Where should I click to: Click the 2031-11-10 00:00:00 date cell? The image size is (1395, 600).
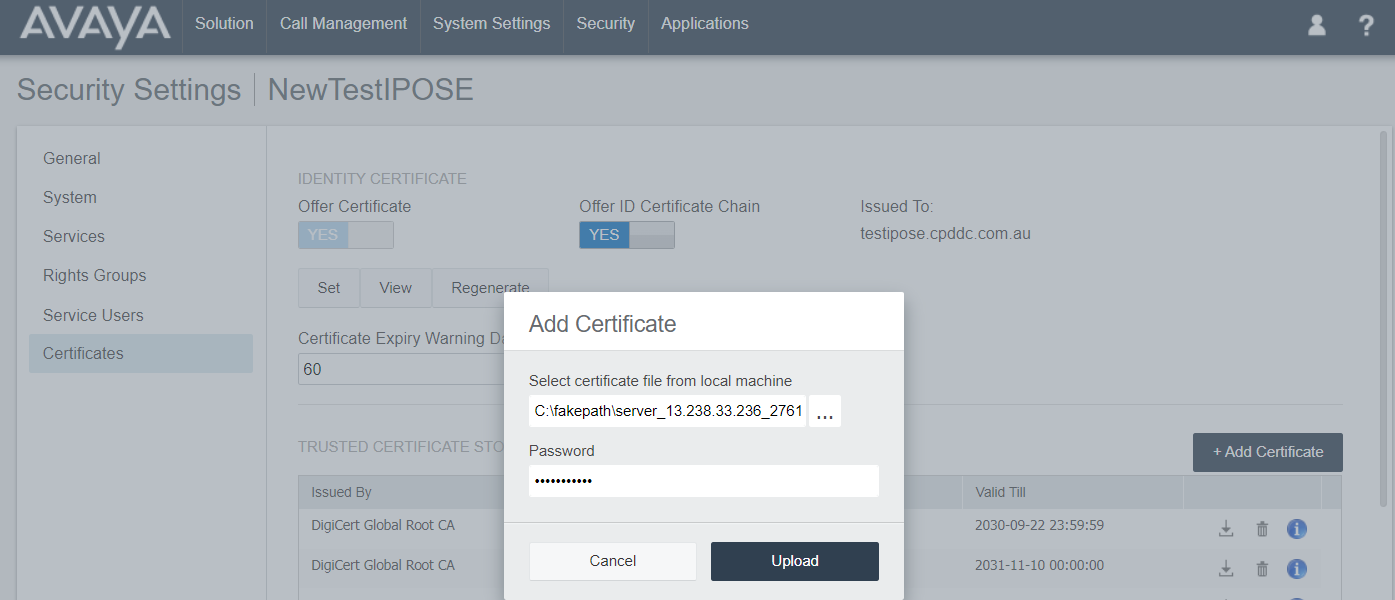(x=1039, y=565)
